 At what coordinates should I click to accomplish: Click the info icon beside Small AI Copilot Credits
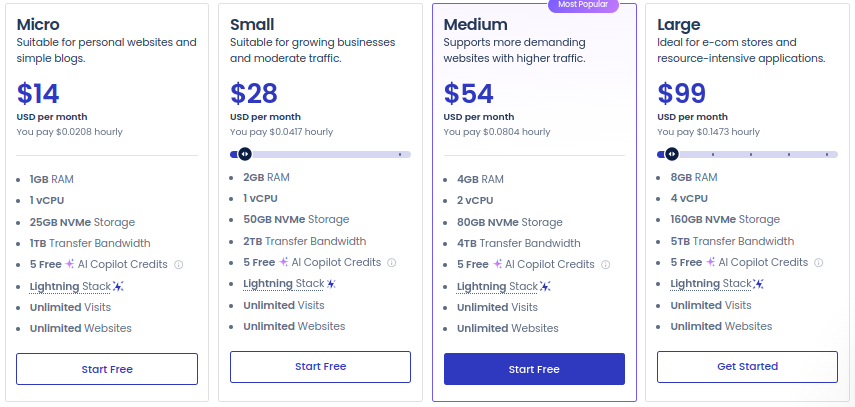coord(391,263)
